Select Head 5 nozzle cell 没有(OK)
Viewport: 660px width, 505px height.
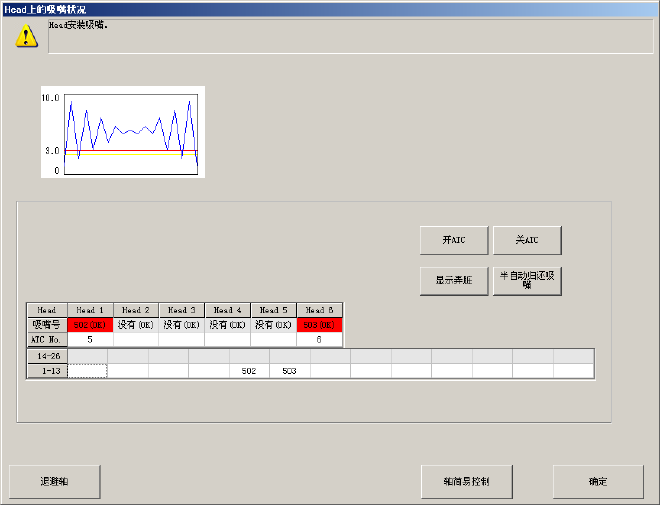point(273,325)
